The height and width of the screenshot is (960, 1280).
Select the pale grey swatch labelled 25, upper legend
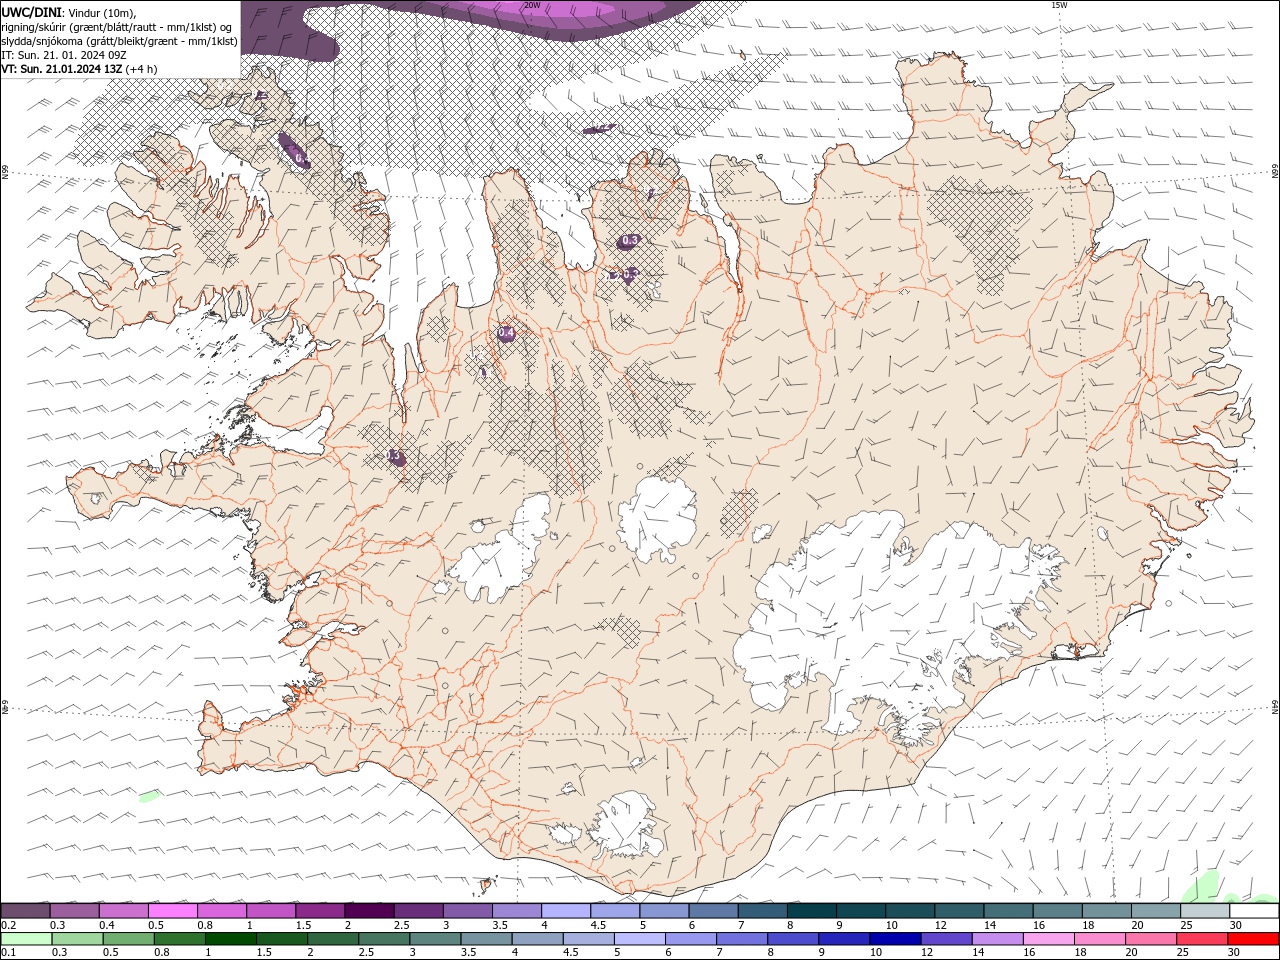(1204, 911)
